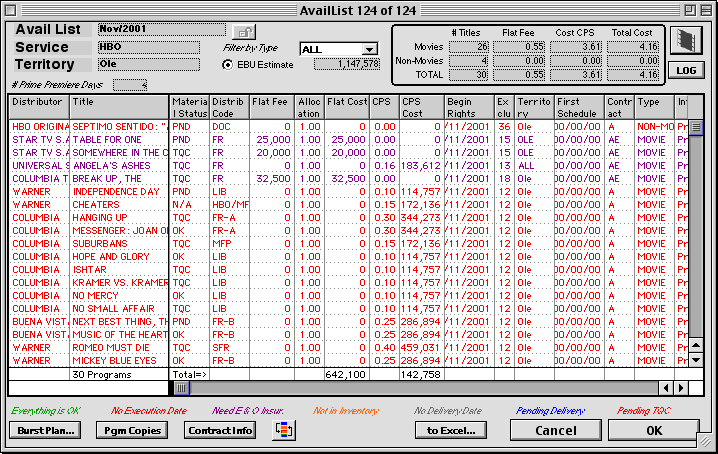Click the table's scroll down arrow
The width and height of the screenshot is (718, 454).
(x=696, y=360)
